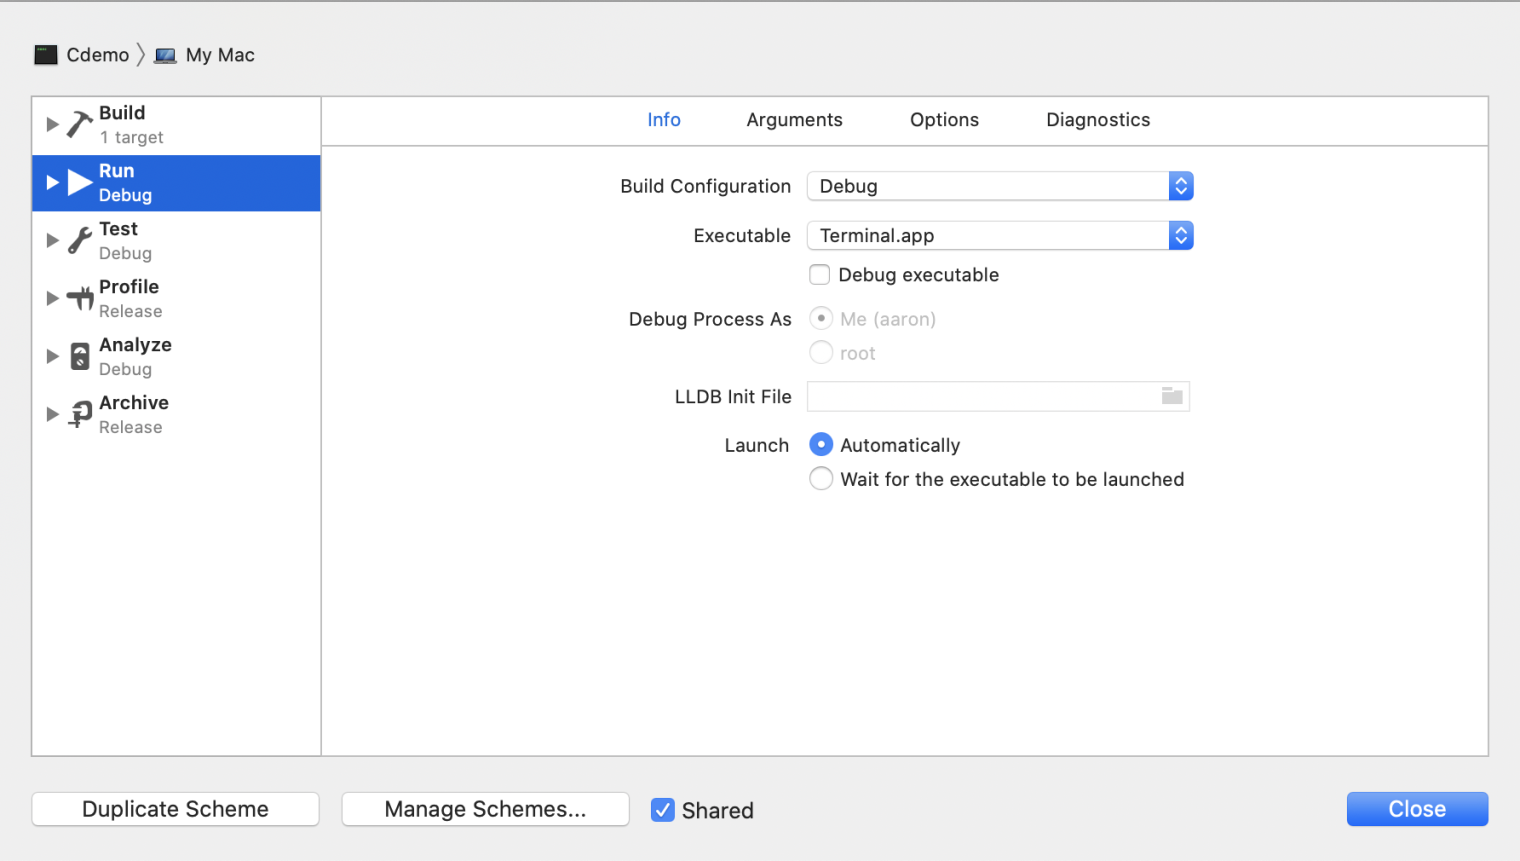1520x861 pixels.
Task: Click the folder icon in LLDB Init File
Action: (1172, 396)
